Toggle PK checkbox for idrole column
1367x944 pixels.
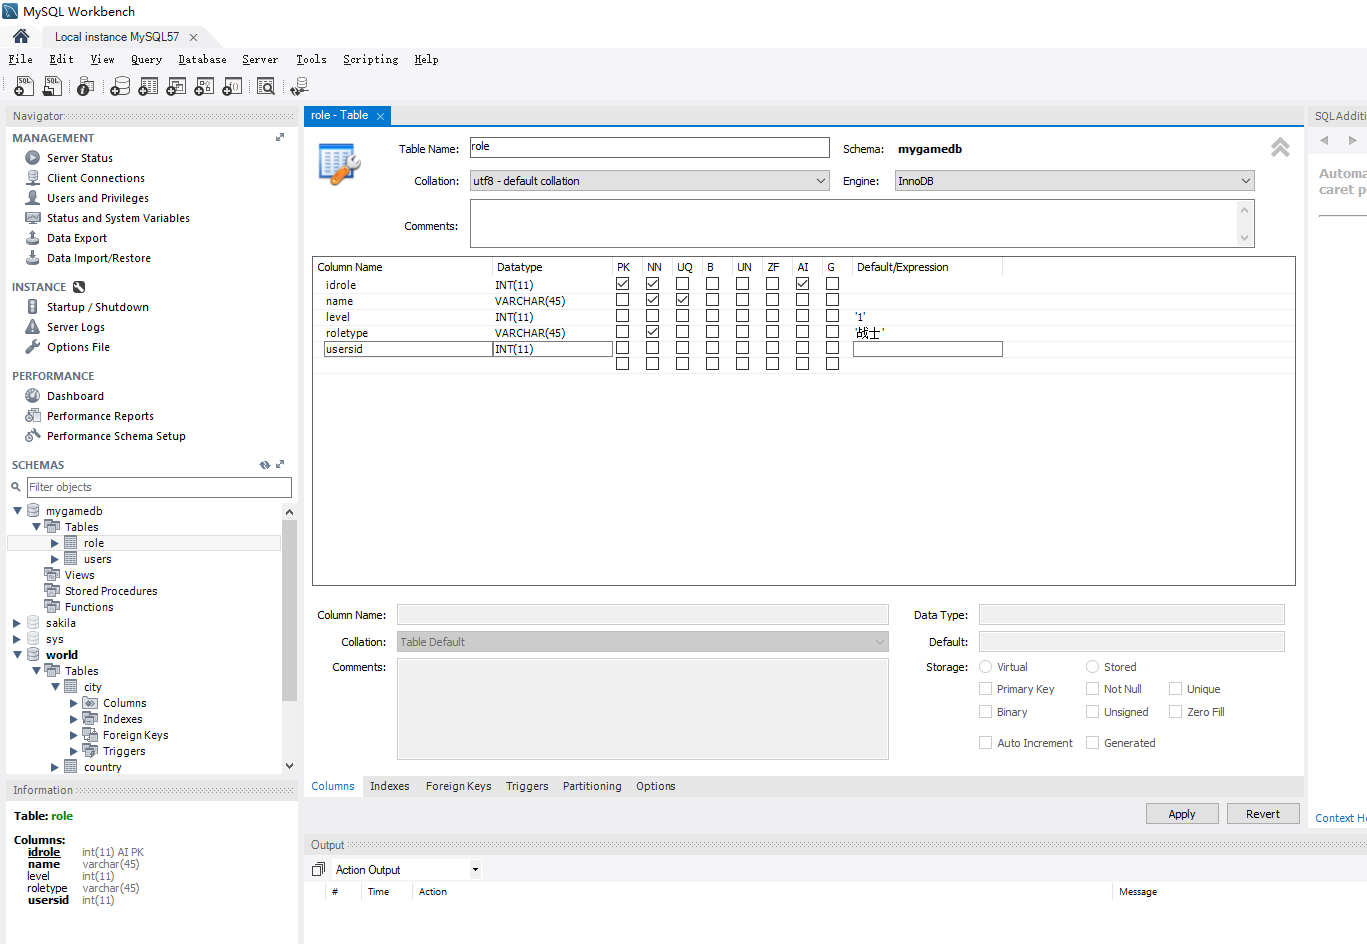[x=622, y=284]
